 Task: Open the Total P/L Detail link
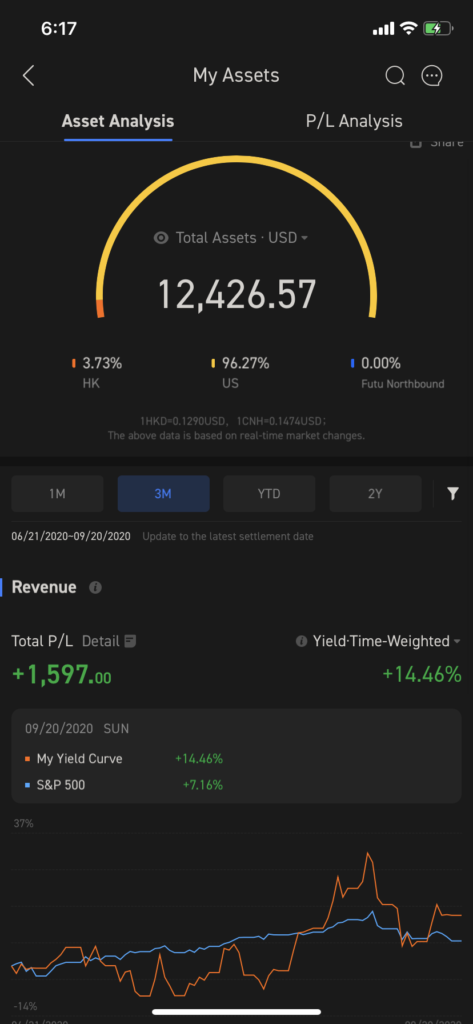tap(109, 641)
